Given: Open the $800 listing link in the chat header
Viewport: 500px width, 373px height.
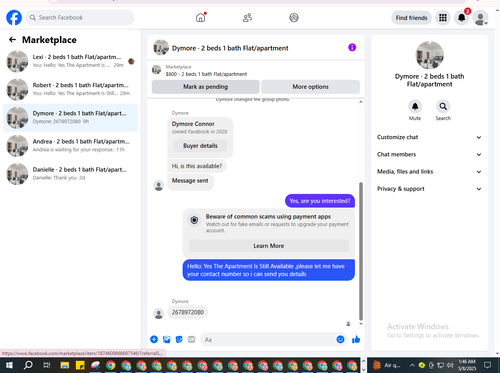Looking at the screenshot, I should click(206, 74).
